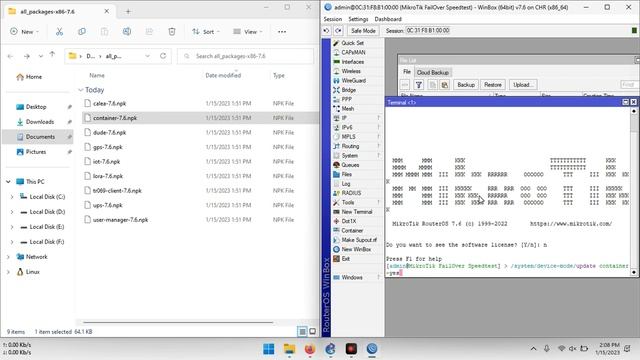
Task: Select the File tab in File List
Action: pos(407,72)
